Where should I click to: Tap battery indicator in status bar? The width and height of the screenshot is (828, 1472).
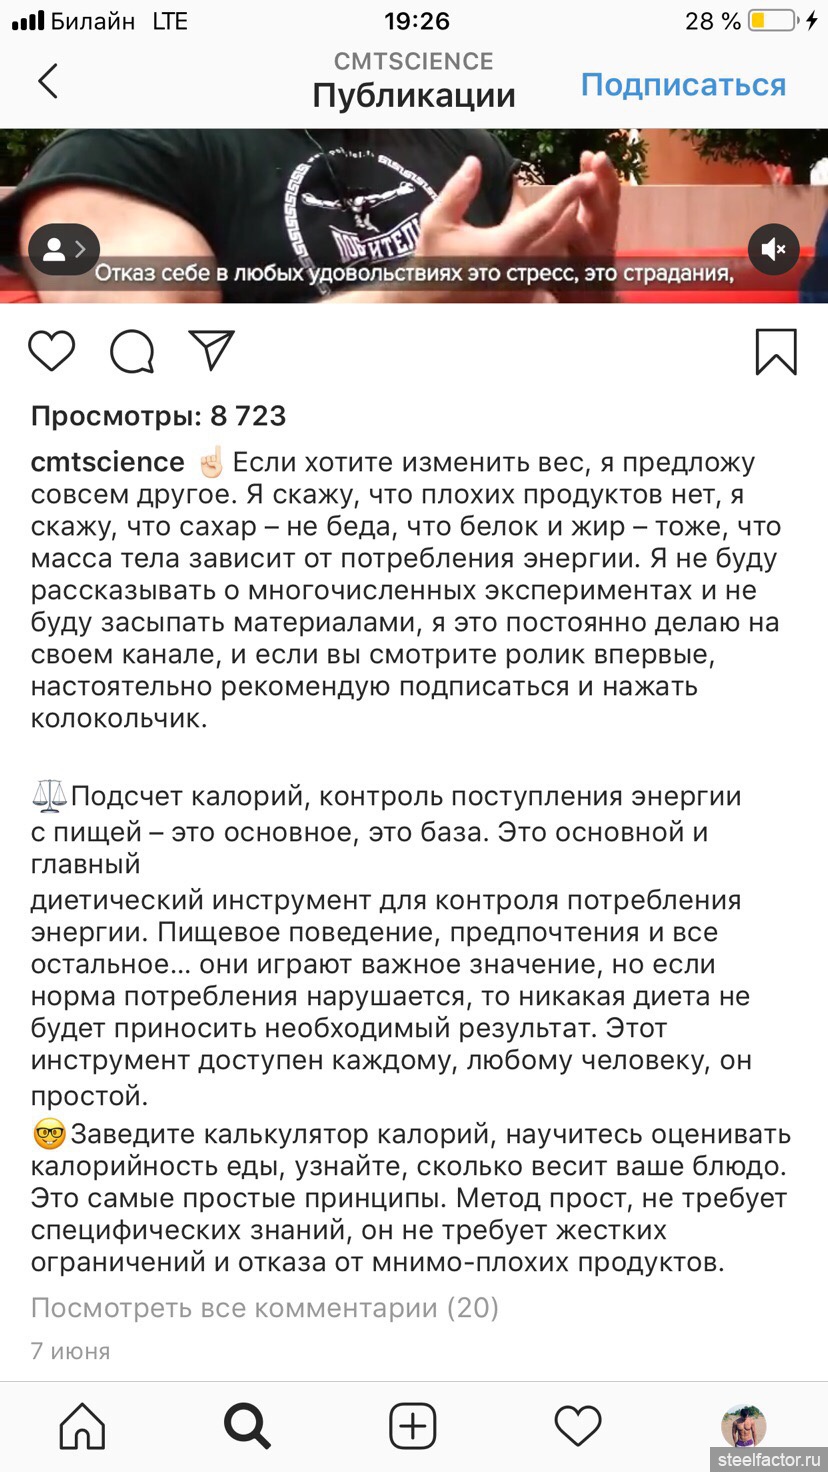pyautogui.click(x=773, y=21)
